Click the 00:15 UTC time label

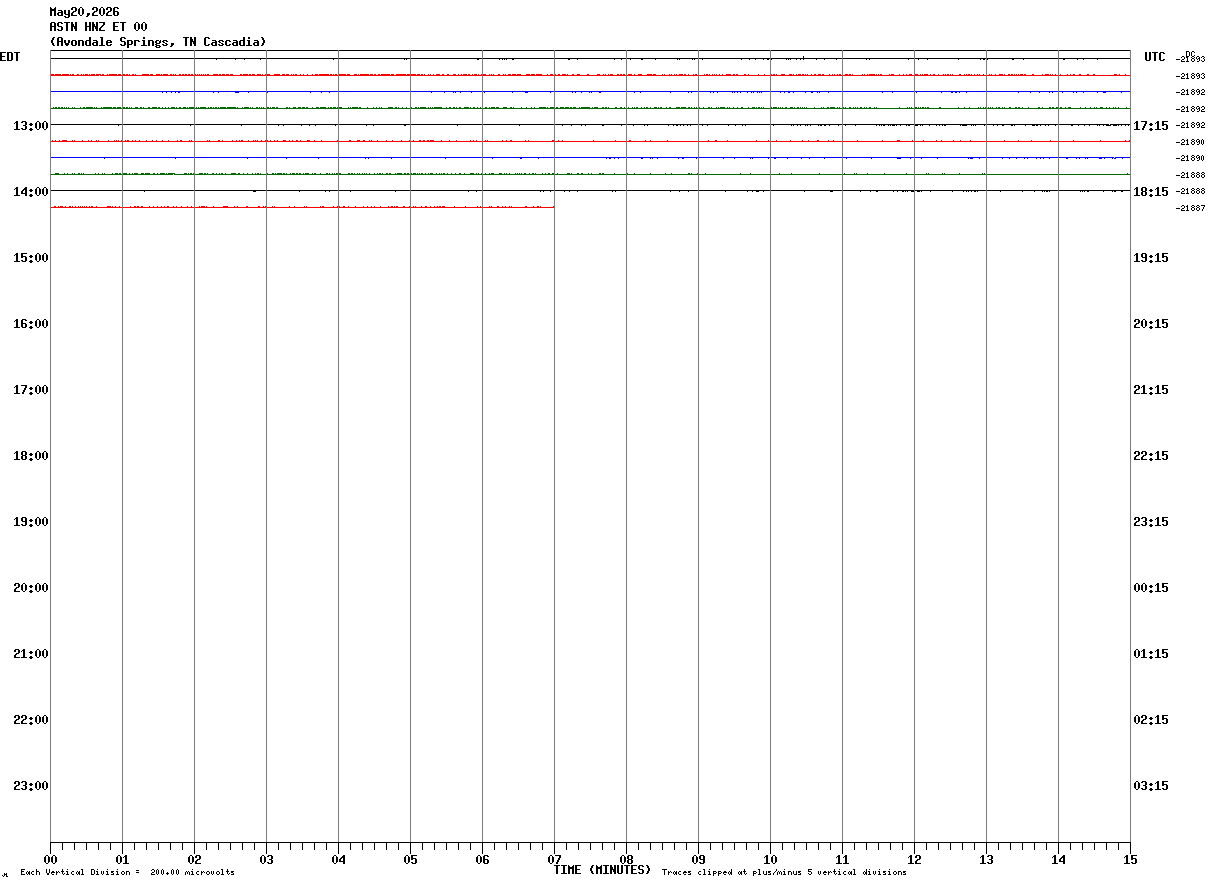tap(1151, 587)
